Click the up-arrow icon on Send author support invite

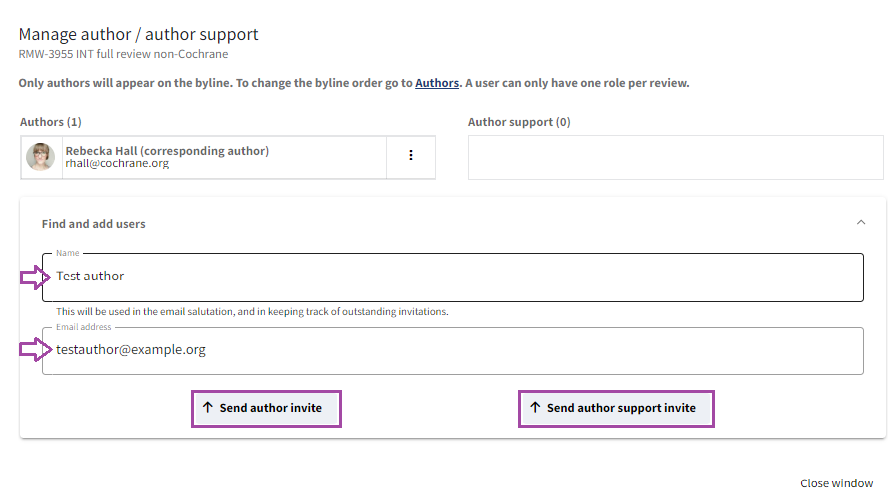point(535,408)
